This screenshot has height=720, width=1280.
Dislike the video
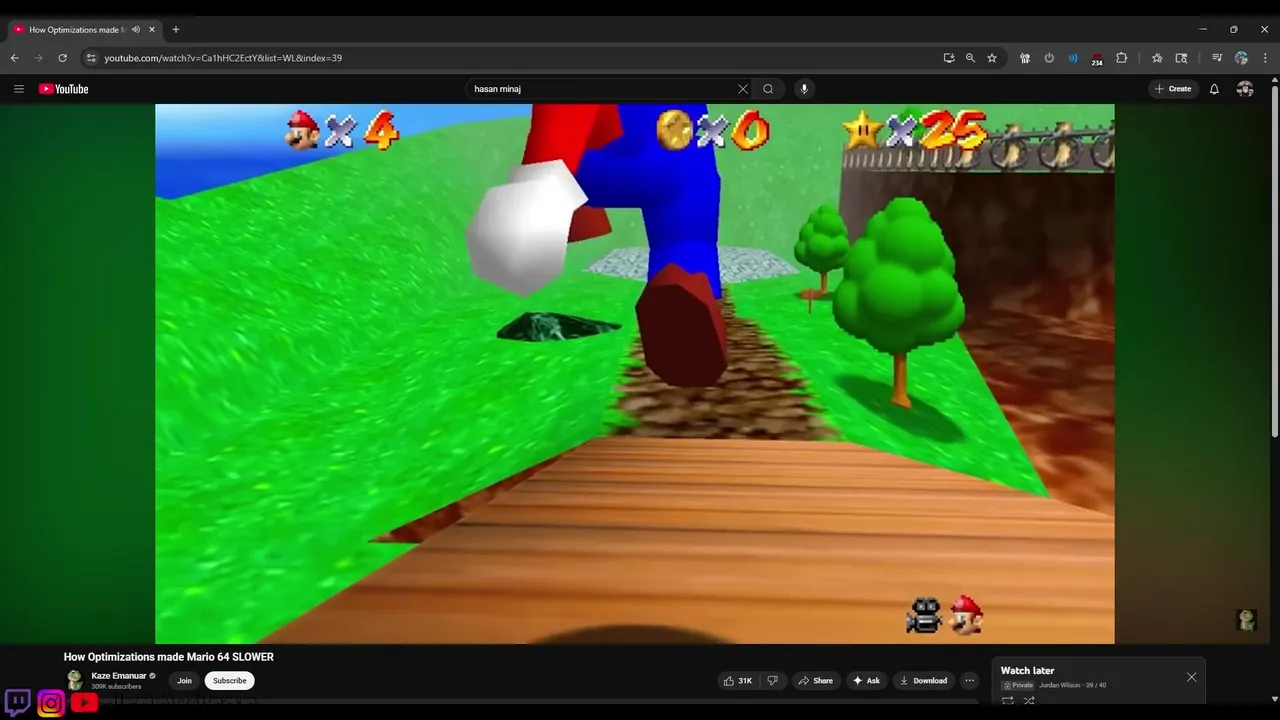pos(772,681)
